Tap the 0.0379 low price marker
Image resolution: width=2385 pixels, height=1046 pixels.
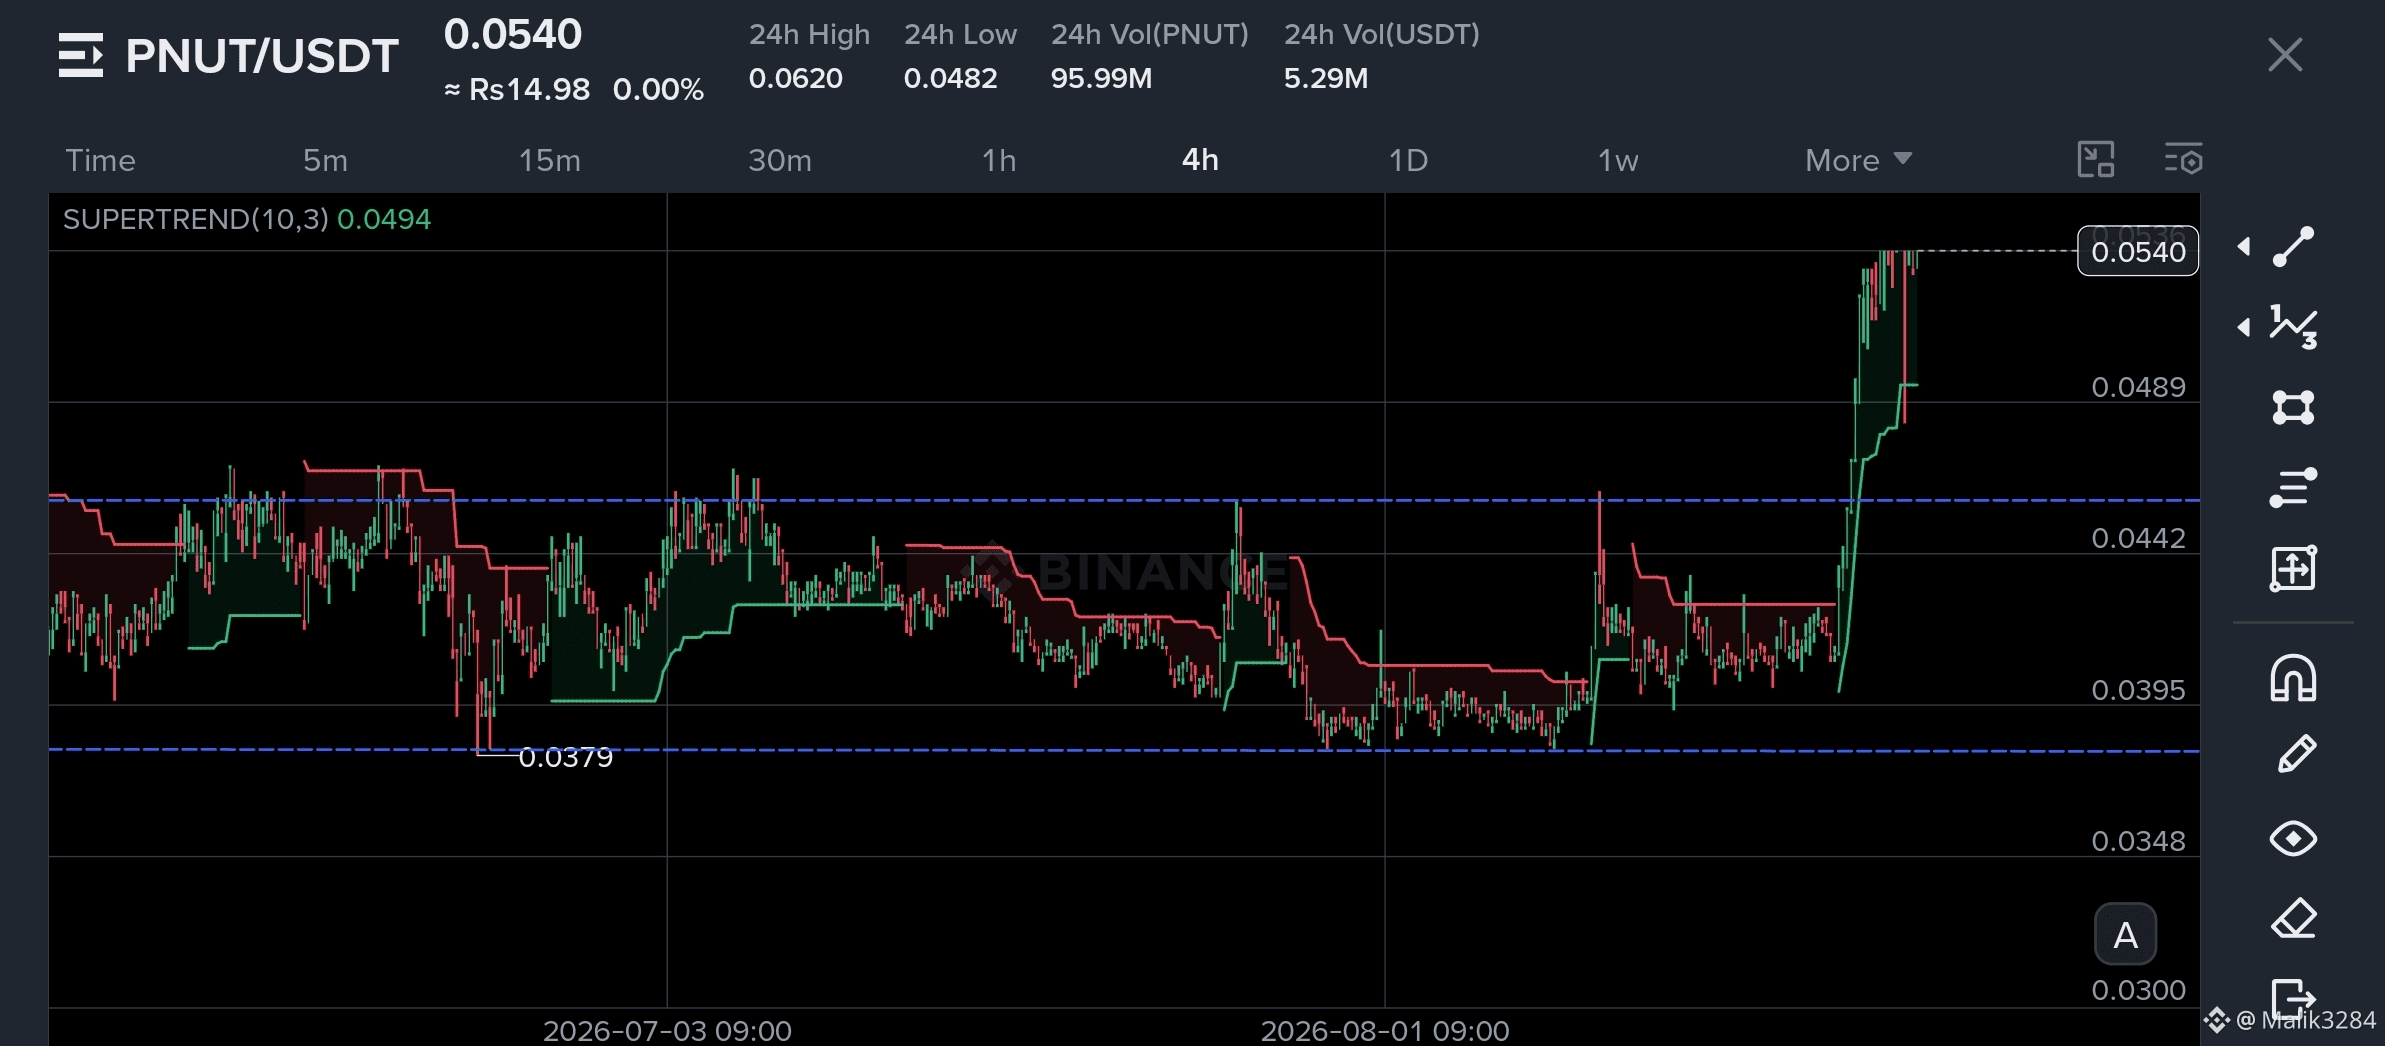point(565,757)
